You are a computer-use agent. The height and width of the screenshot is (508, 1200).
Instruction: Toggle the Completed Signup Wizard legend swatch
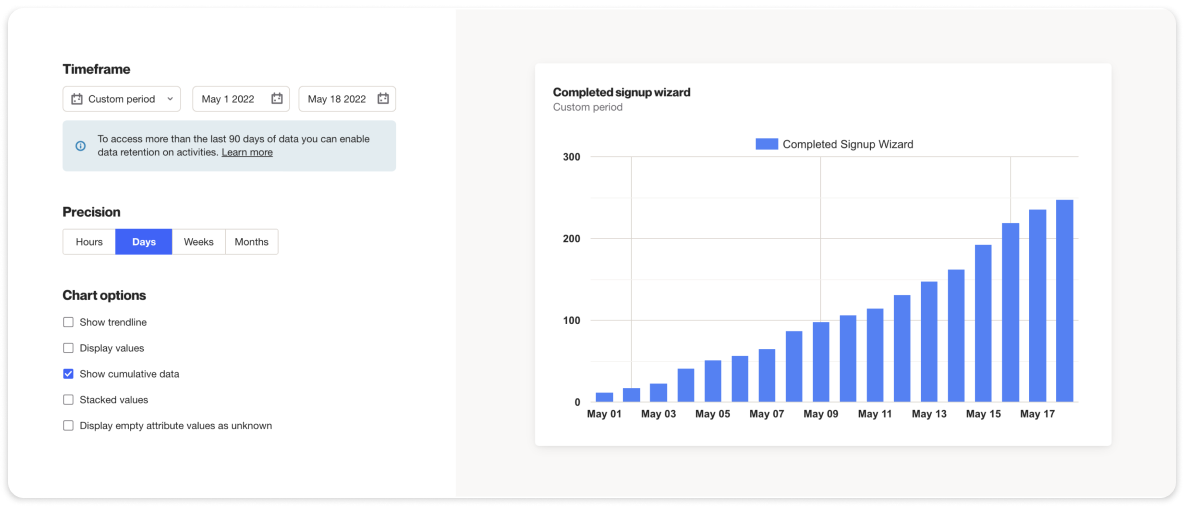[x=766, y=144]
